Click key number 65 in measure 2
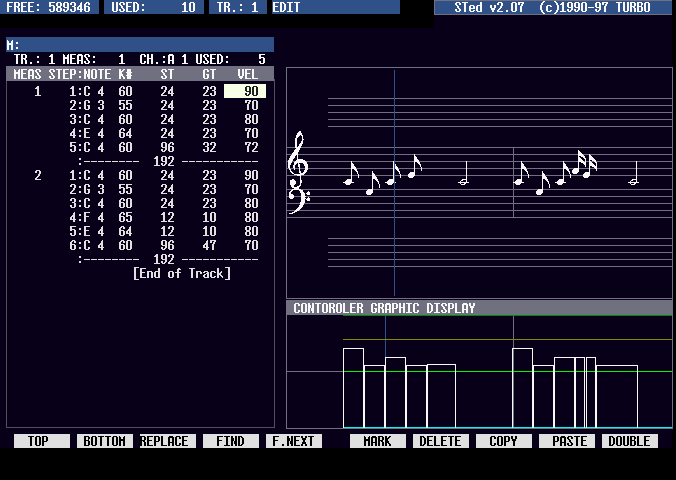676x480 pixels. point(125,217)
